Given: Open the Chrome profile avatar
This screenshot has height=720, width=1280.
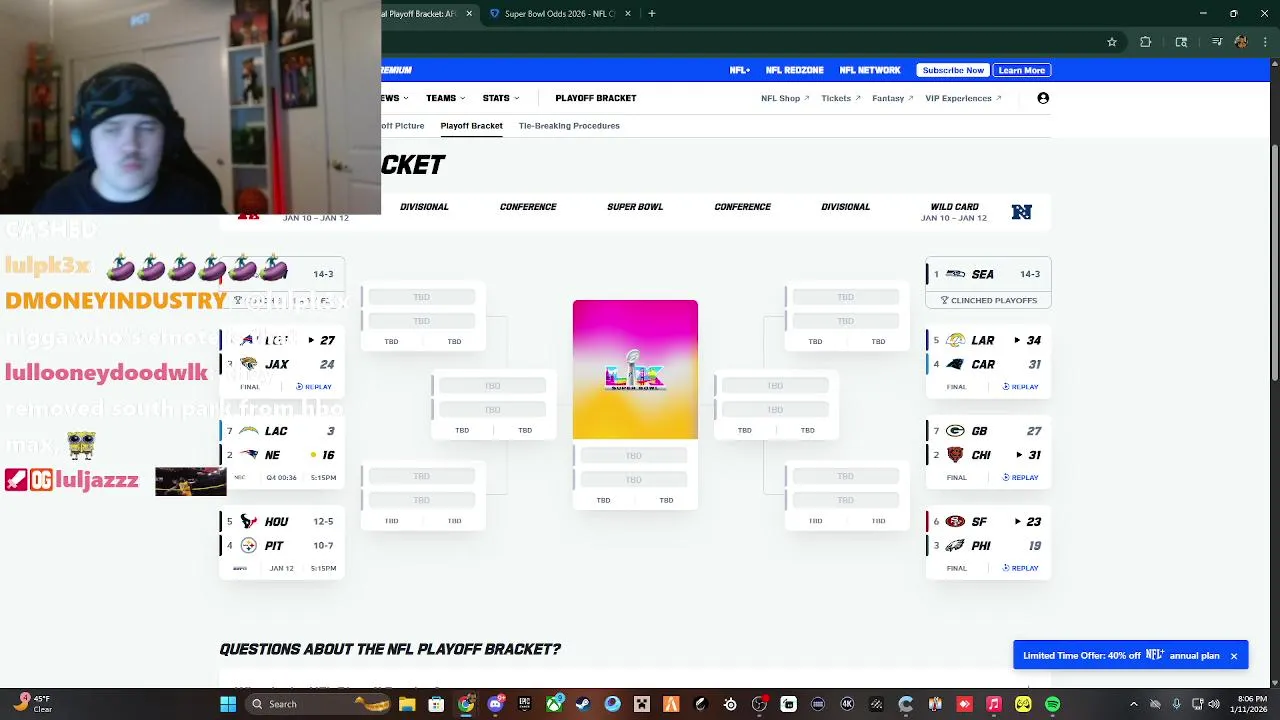Looking at the screenshot, I should tap(1241, 42).
